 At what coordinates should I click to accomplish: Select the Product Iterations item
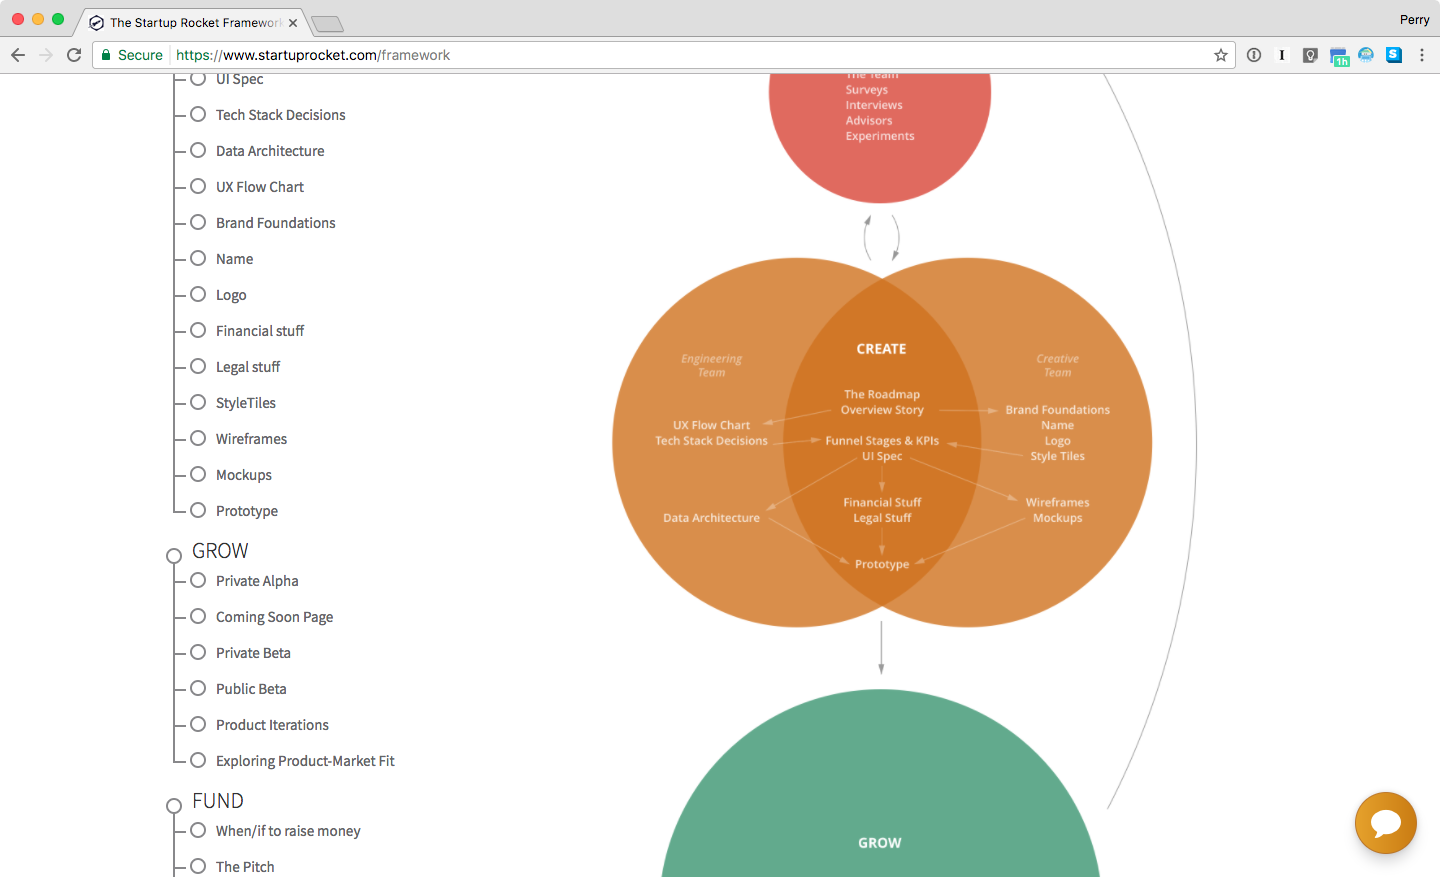(272, 725)
